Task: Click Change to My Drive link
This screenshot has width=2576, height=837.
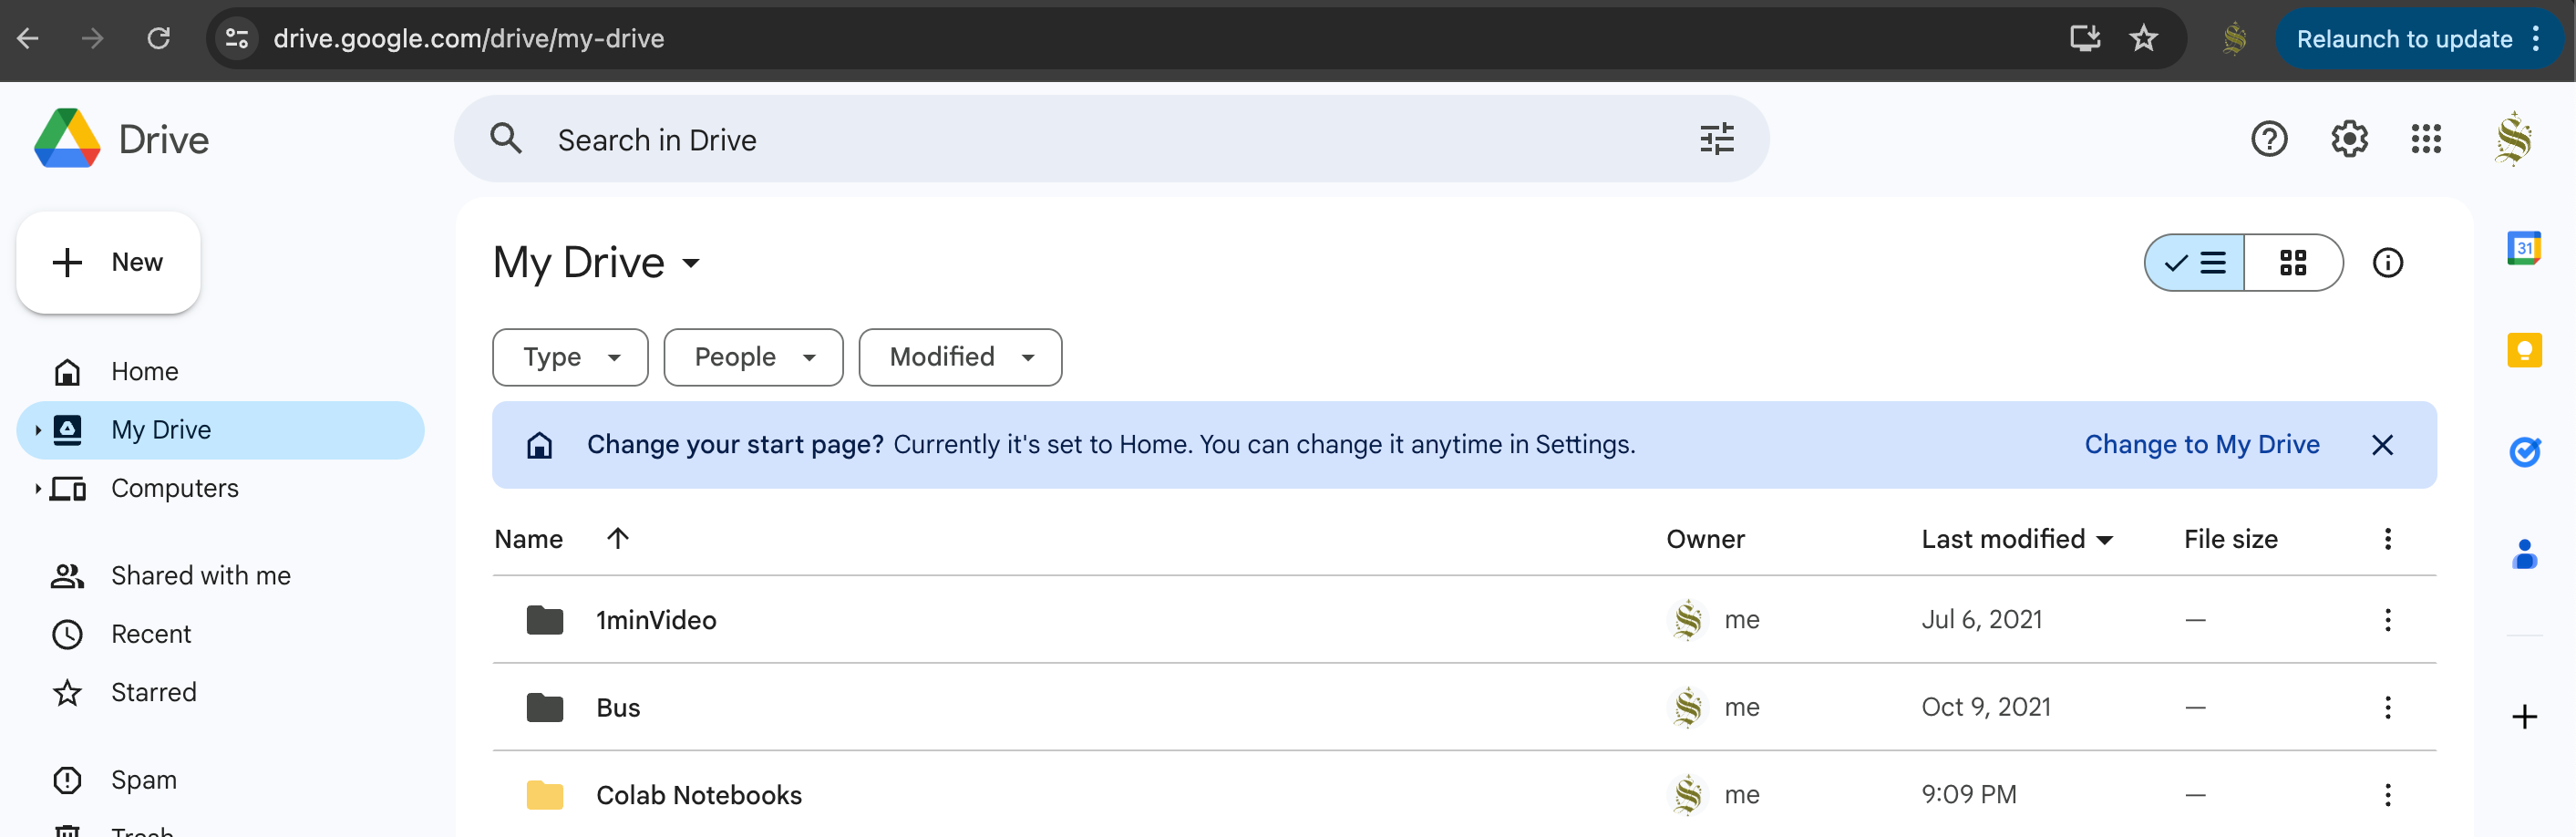Action: (2201, 444)
